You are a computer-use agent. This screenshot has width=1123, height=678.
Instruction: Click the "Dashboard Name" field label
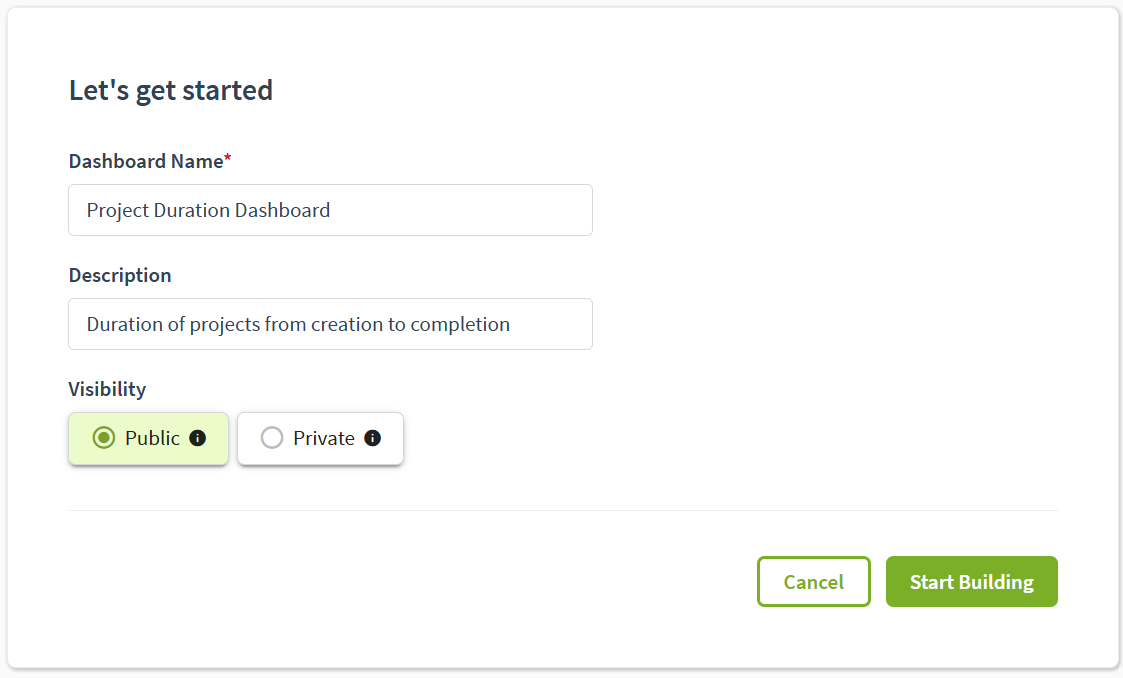[x=145, y=161]
